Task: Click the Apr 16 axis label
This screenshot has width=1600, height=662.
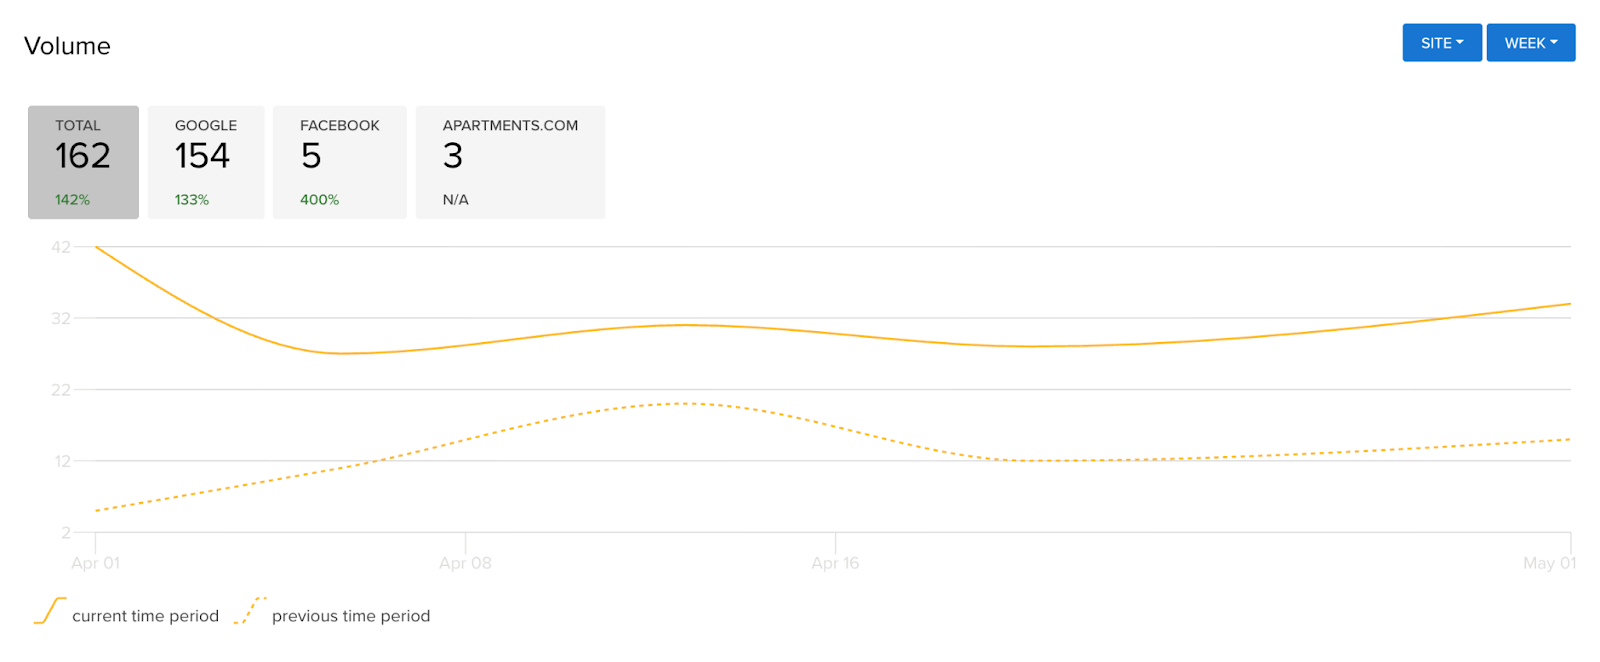Action: pyautogui.click(x=835, y=563)
